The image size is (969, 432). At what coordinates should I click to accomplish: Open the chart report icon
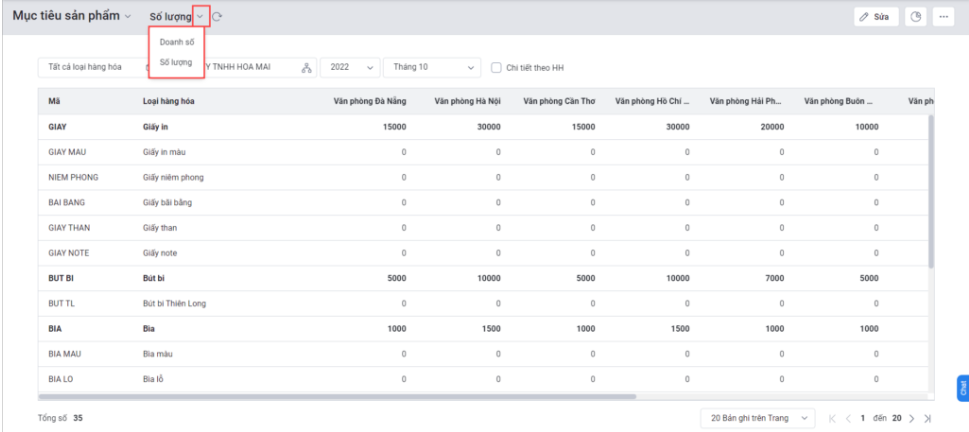pos(916,17)
